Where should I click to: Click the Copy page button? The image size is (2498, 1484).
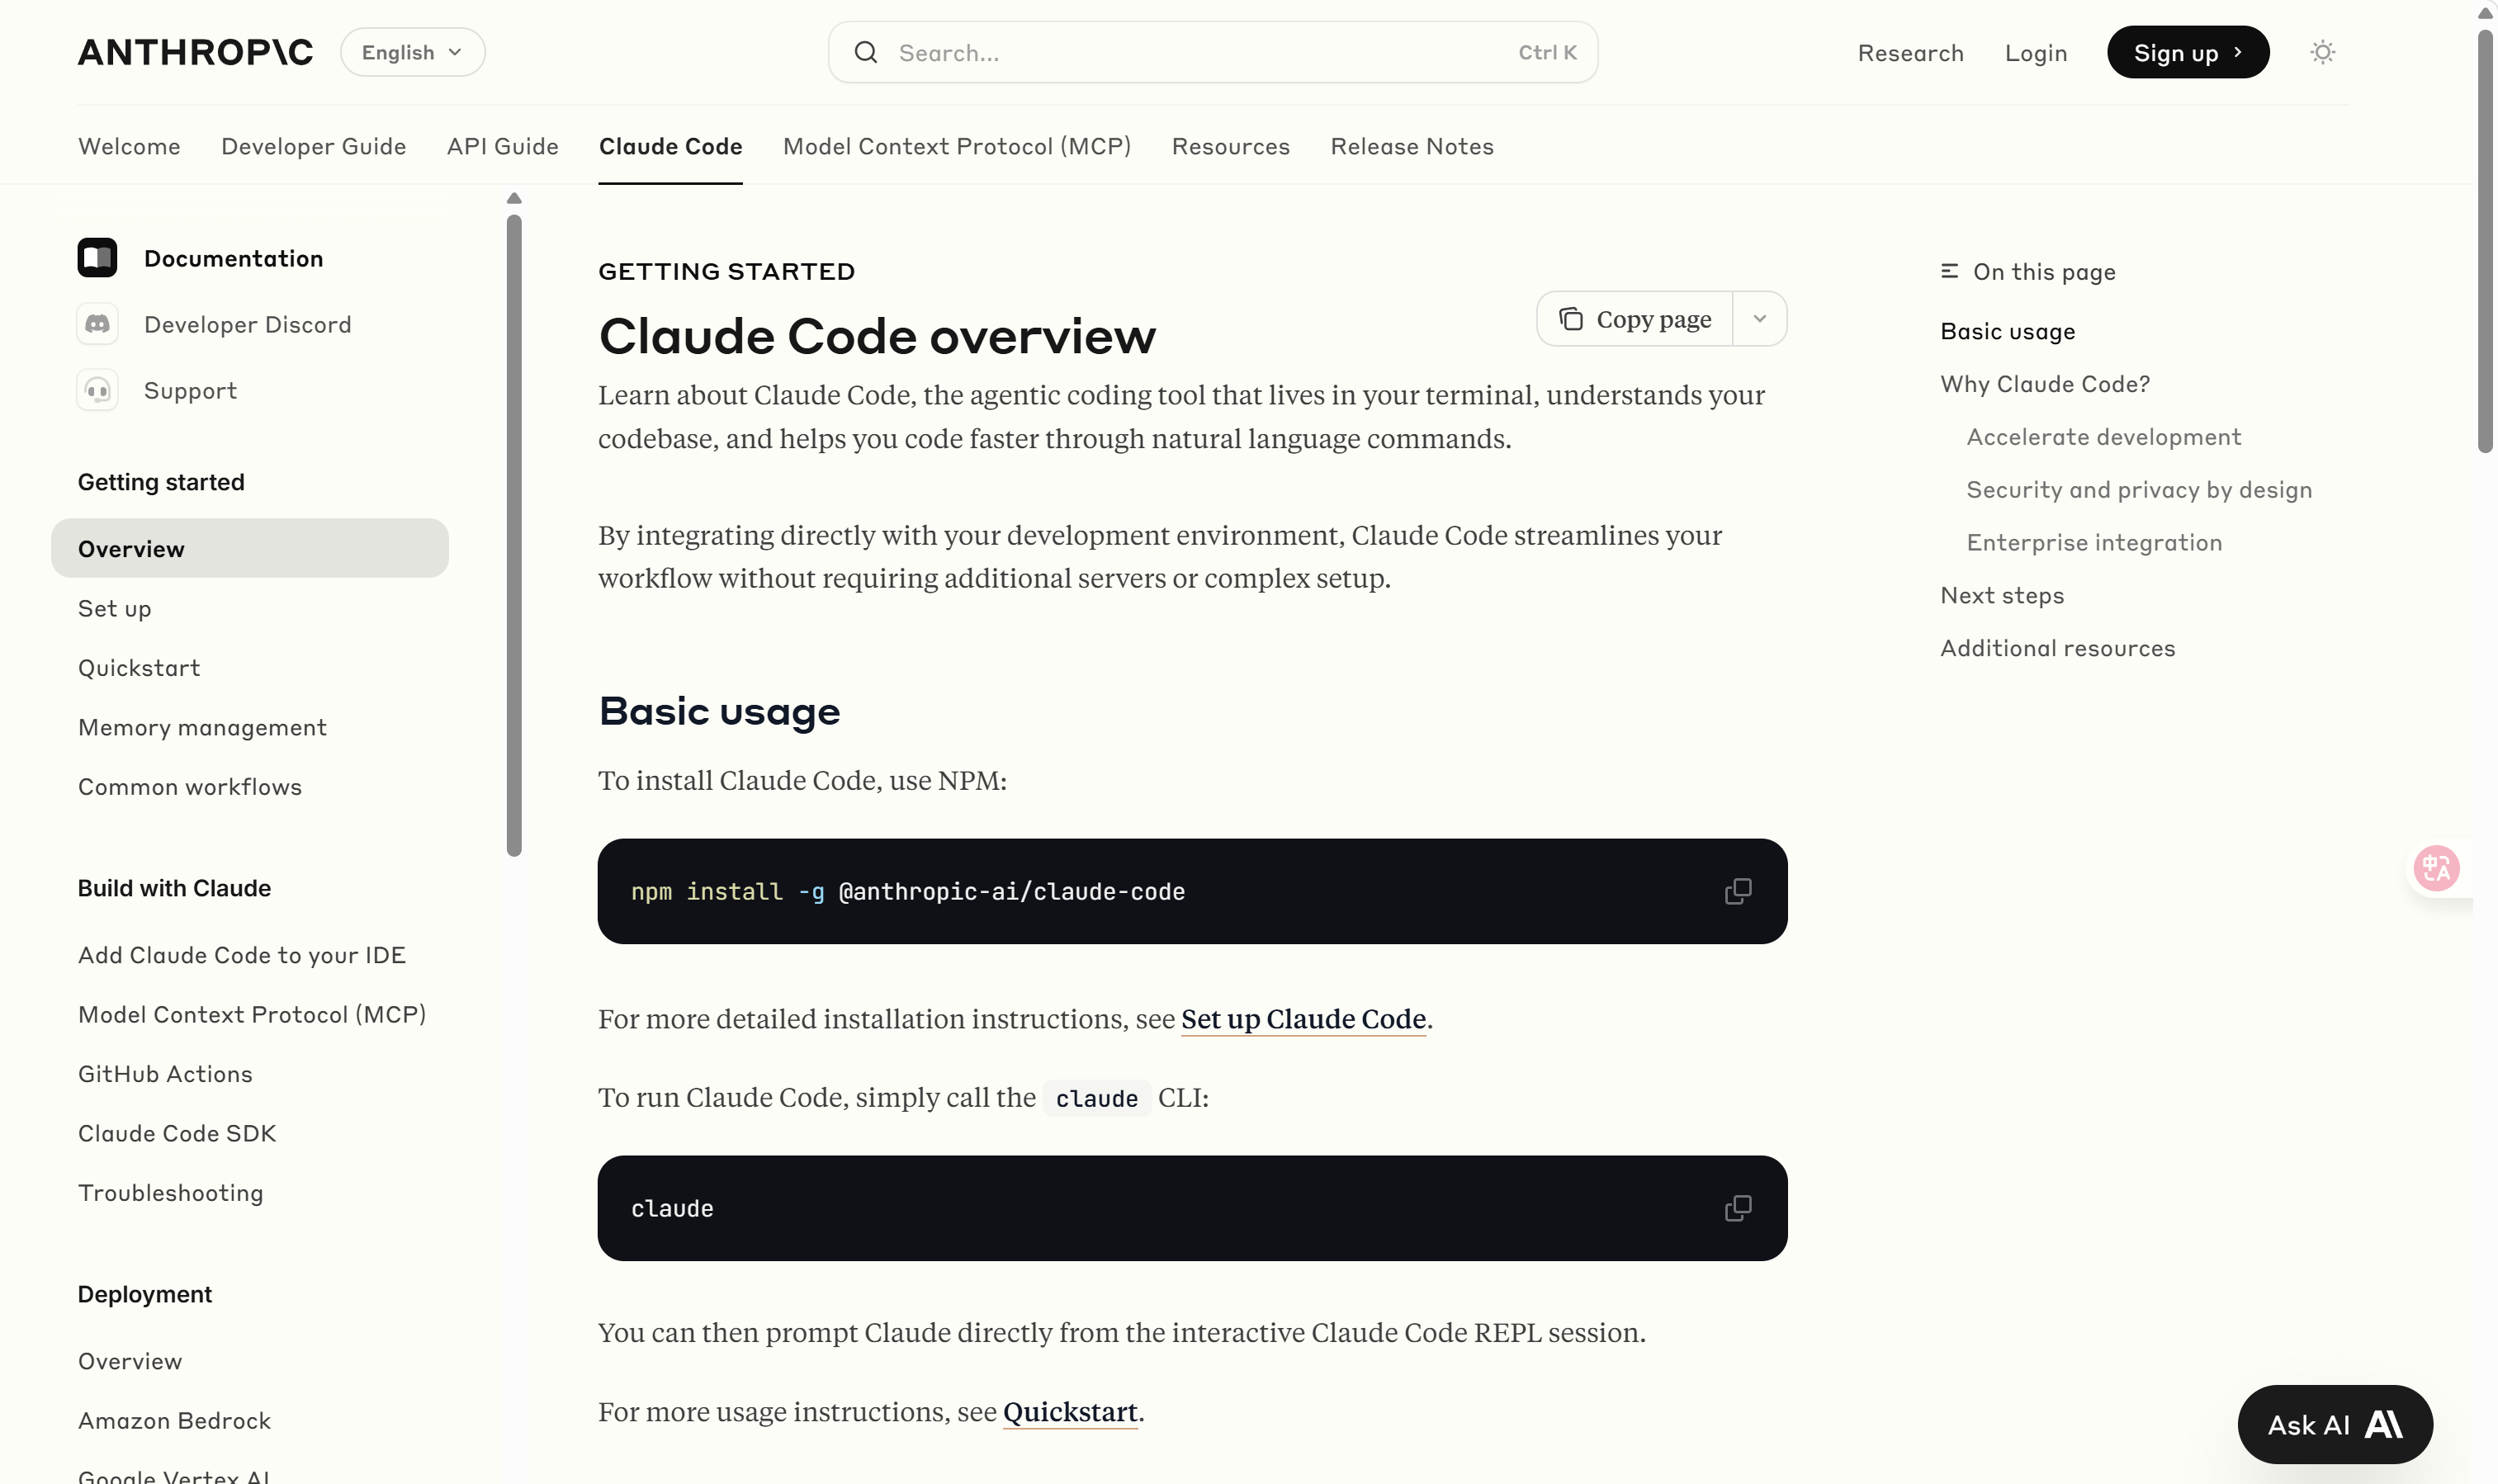(x=1635, y=319)
